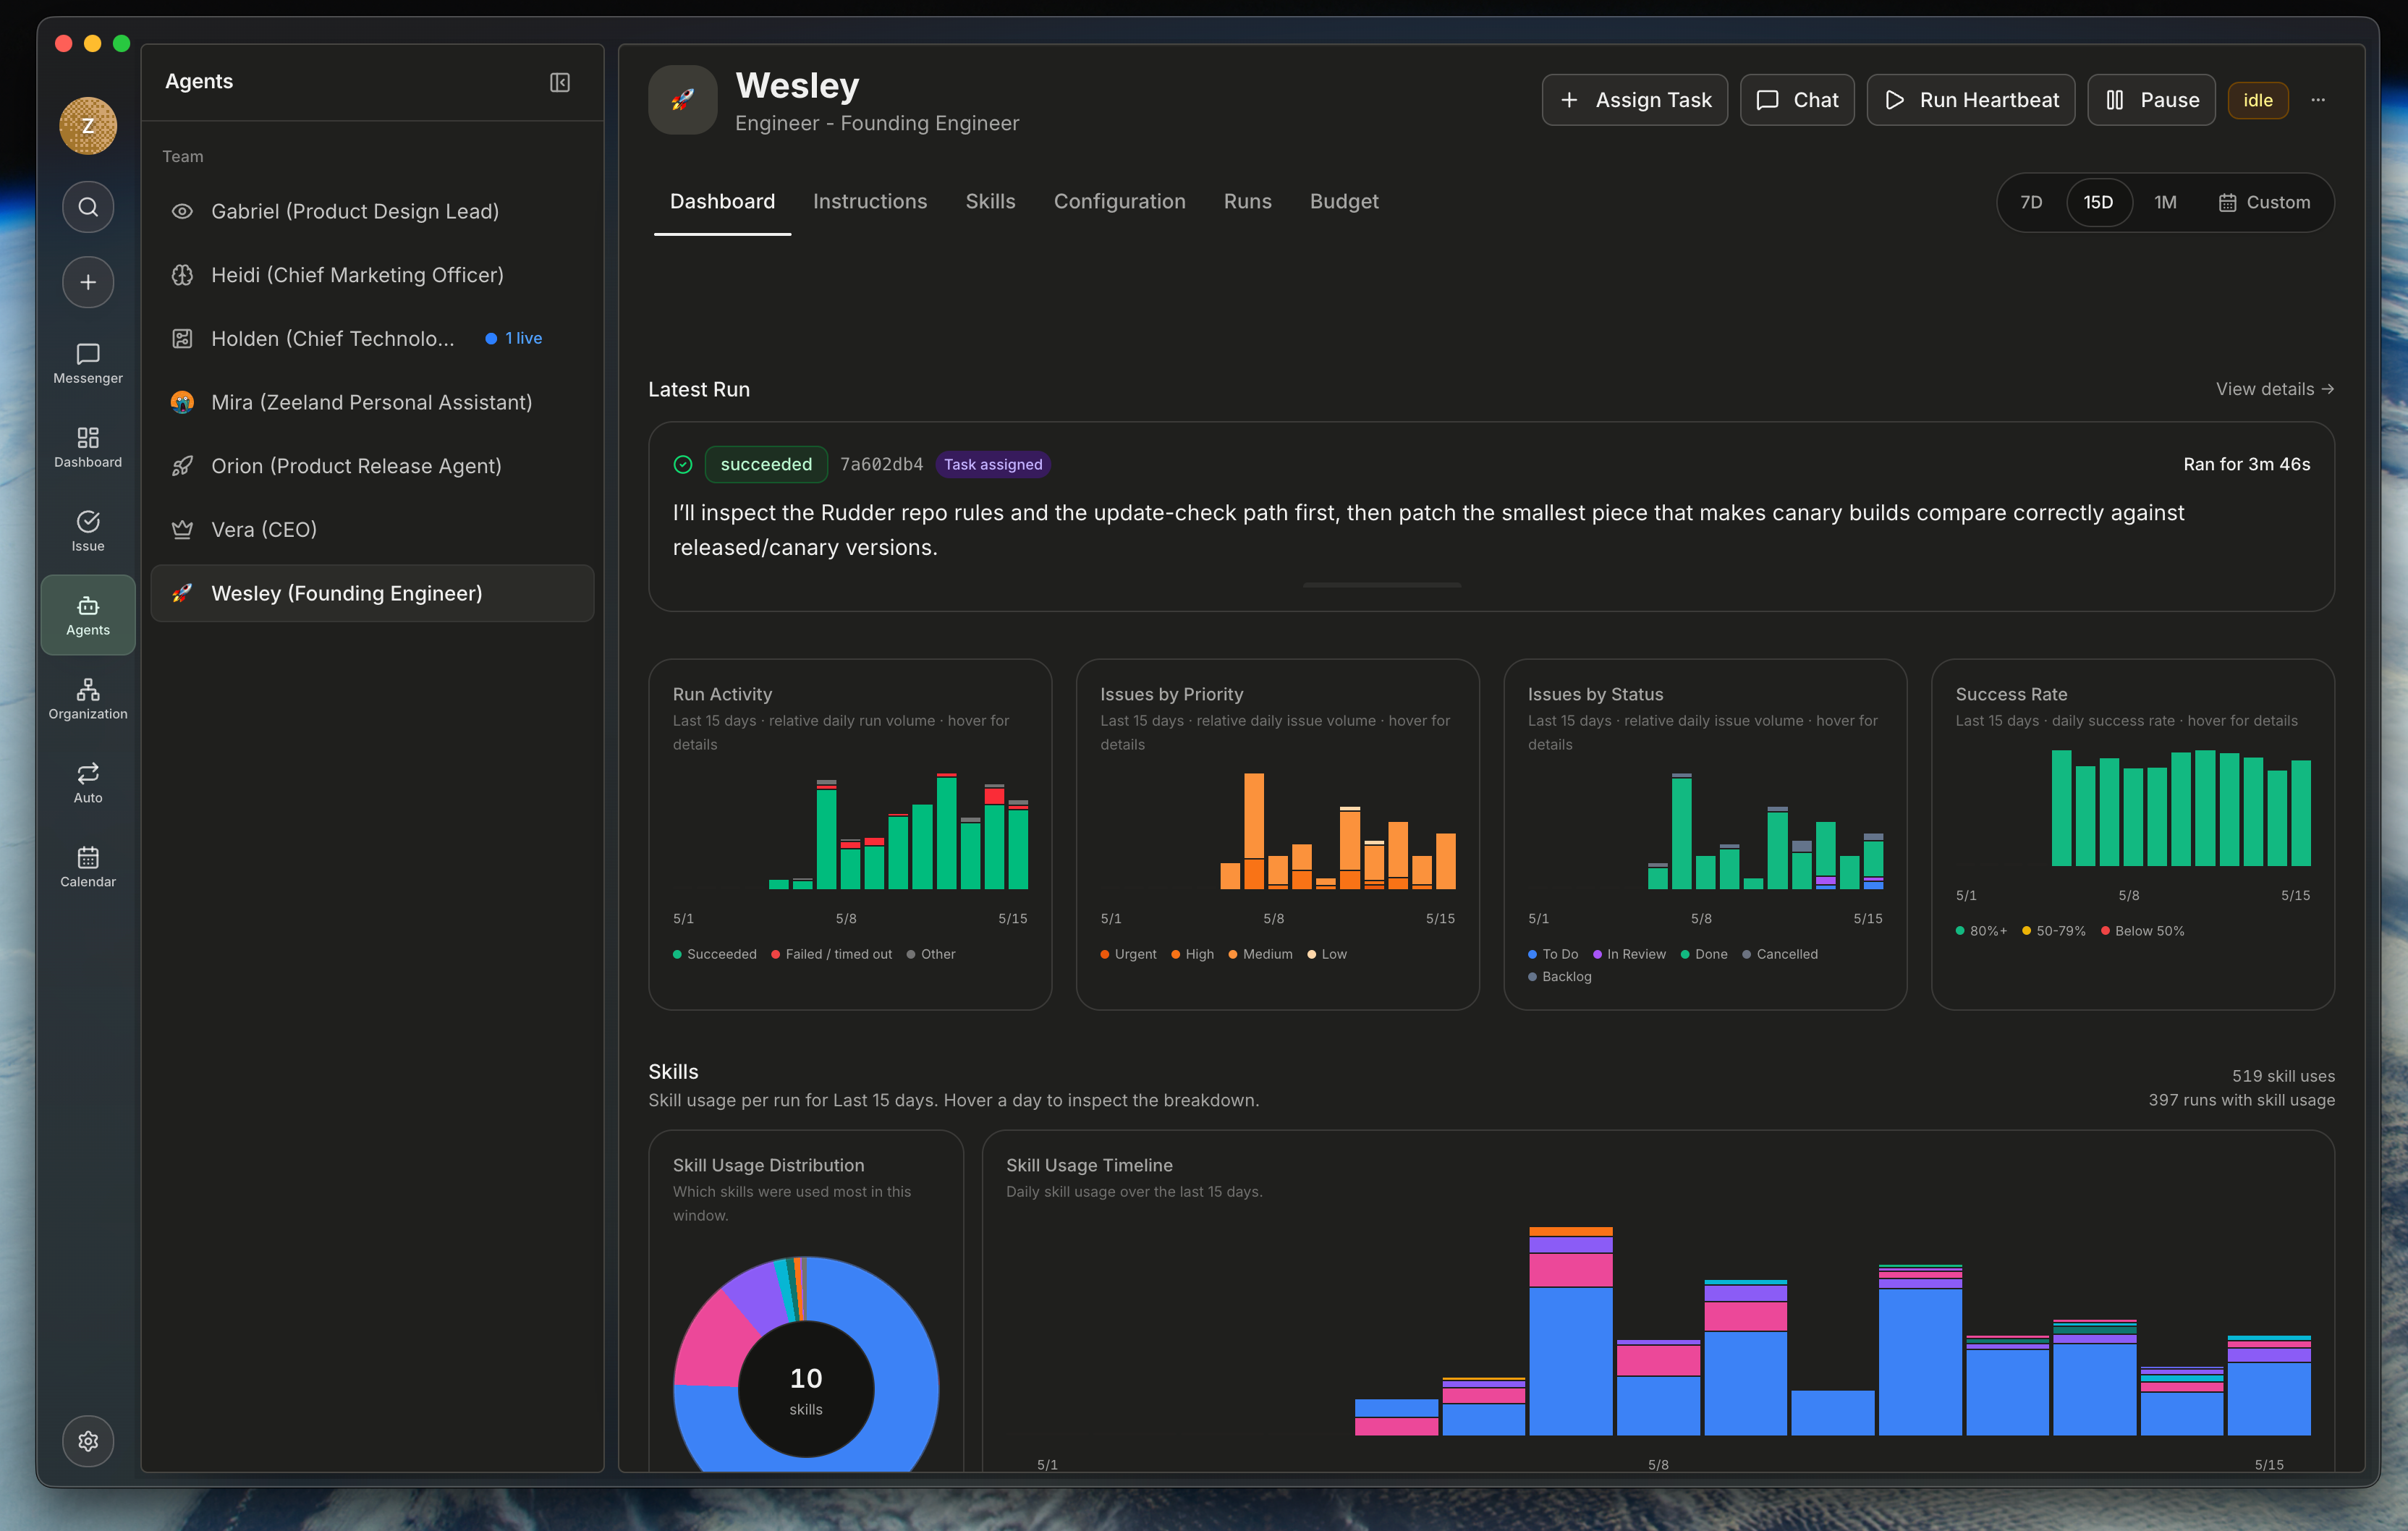Screen dimensions: 2408x1531
Task: Click the Ran for 3m 46s label
Action: (2246, 464)
